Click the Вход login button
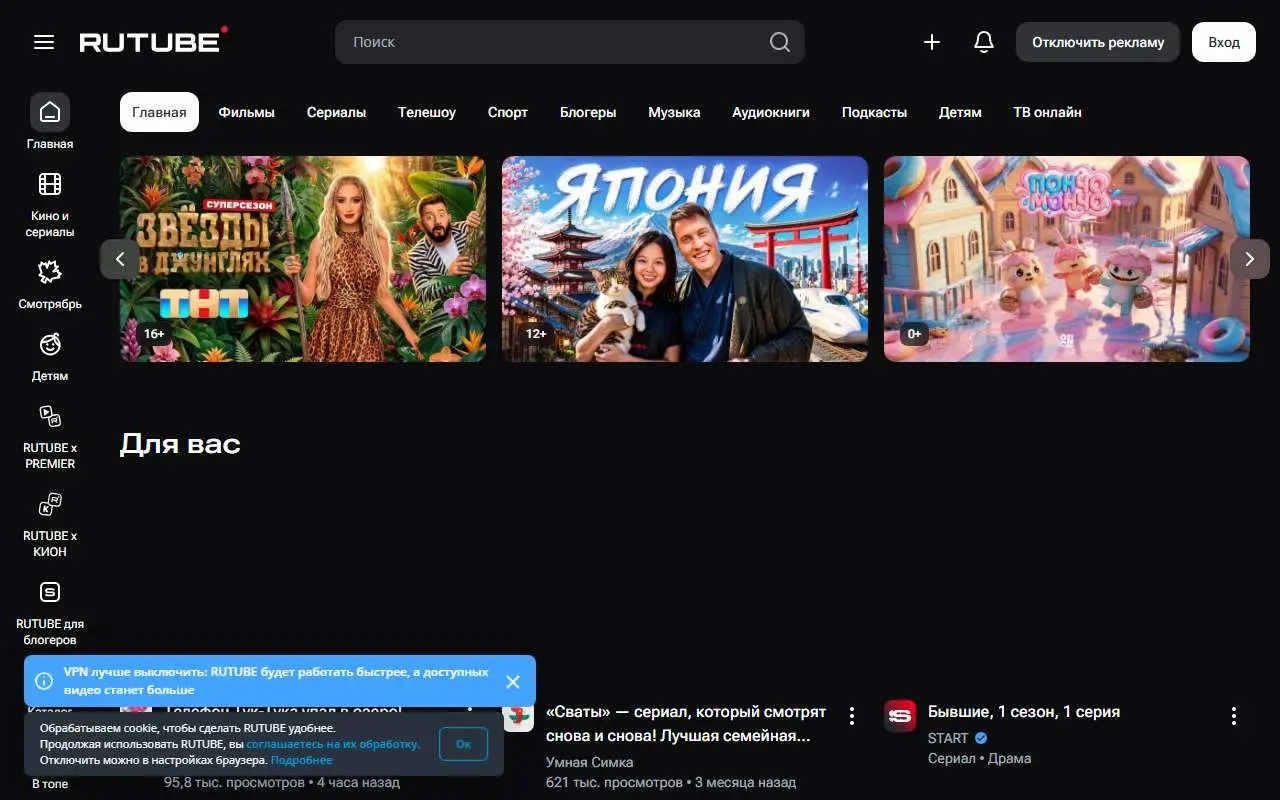Image resolution: width=1280 pixels, height=800 pixels. coord(1224,42)
